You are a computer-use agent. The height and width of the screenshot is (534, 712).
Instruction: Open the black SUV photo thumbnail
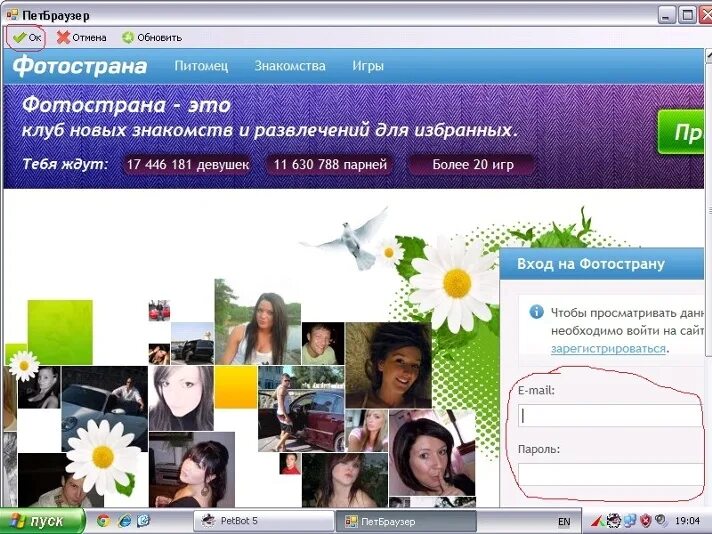click(x=192, y=344)
